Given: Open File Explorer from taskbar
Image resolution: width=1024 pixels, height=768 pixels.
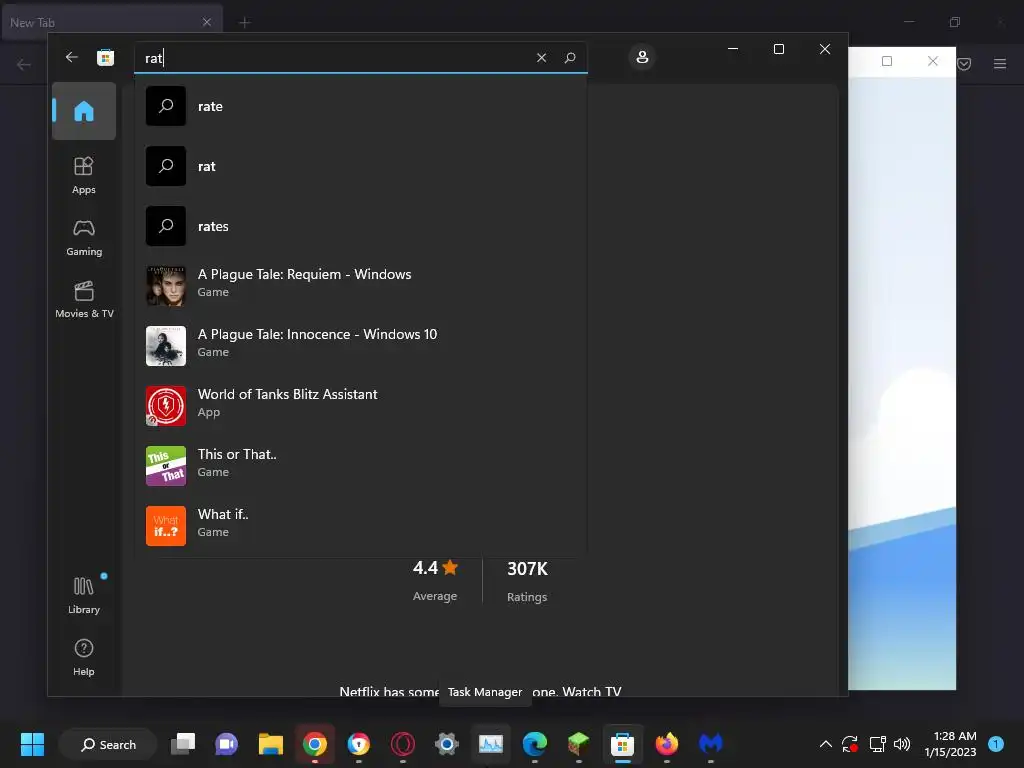Looking at the screenshot, I should point(270,744).
